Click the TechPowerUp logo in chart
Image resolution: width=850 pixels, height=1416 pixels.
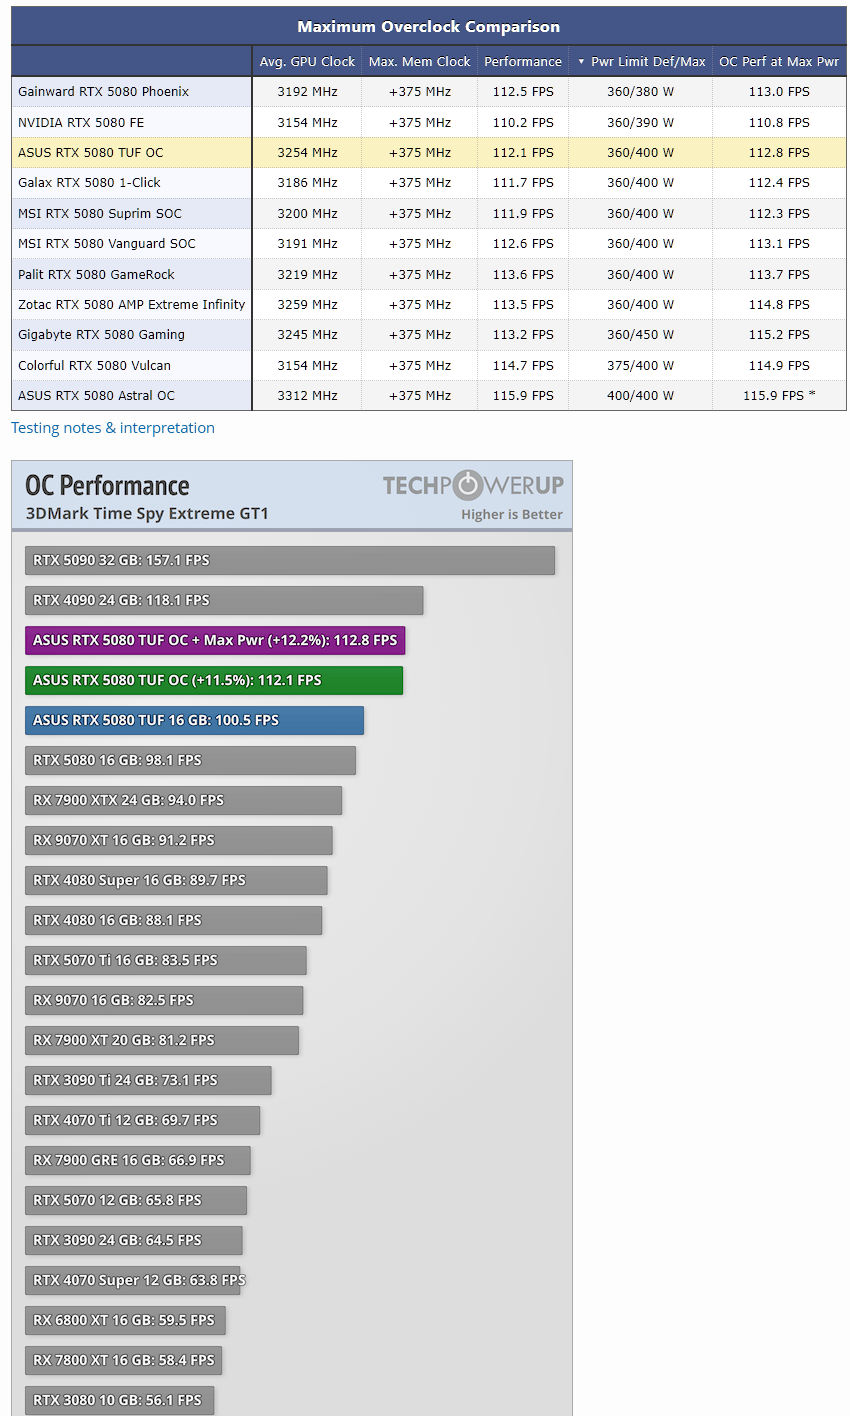tap(473, 486)
